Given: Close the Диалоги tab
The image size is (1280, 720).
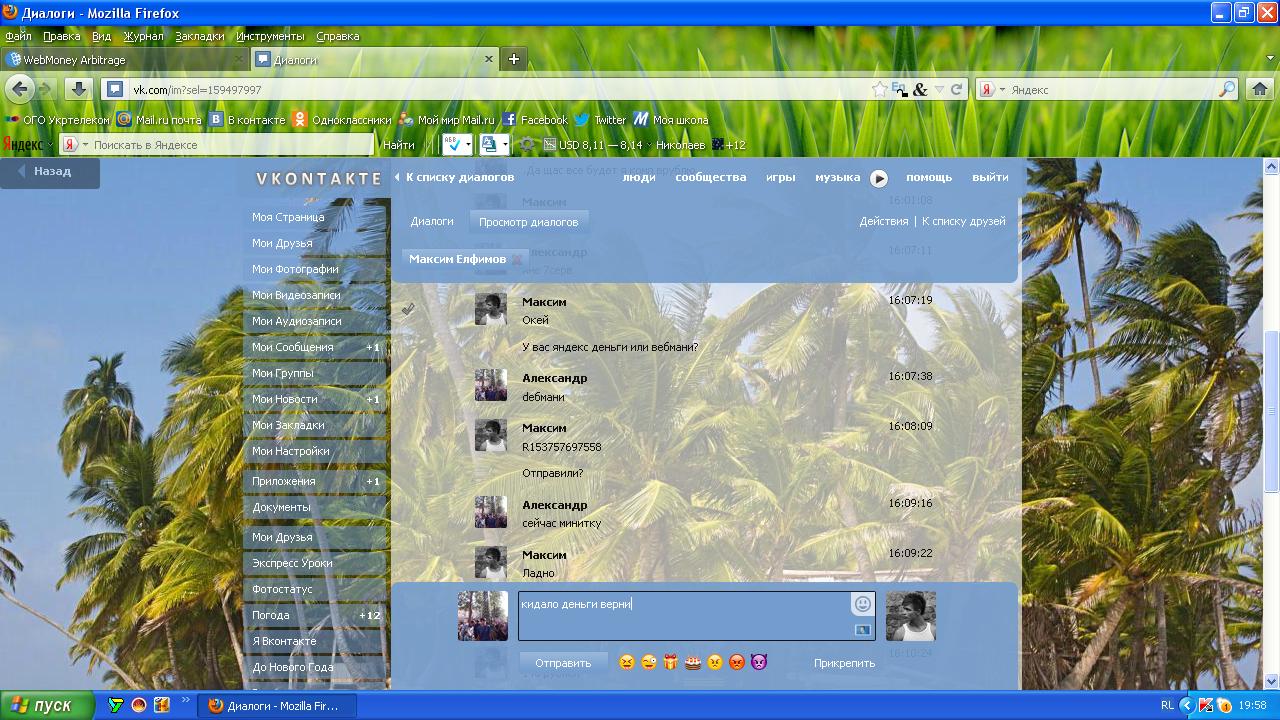Looking at the screenshot, I should [x=489, y=59].
